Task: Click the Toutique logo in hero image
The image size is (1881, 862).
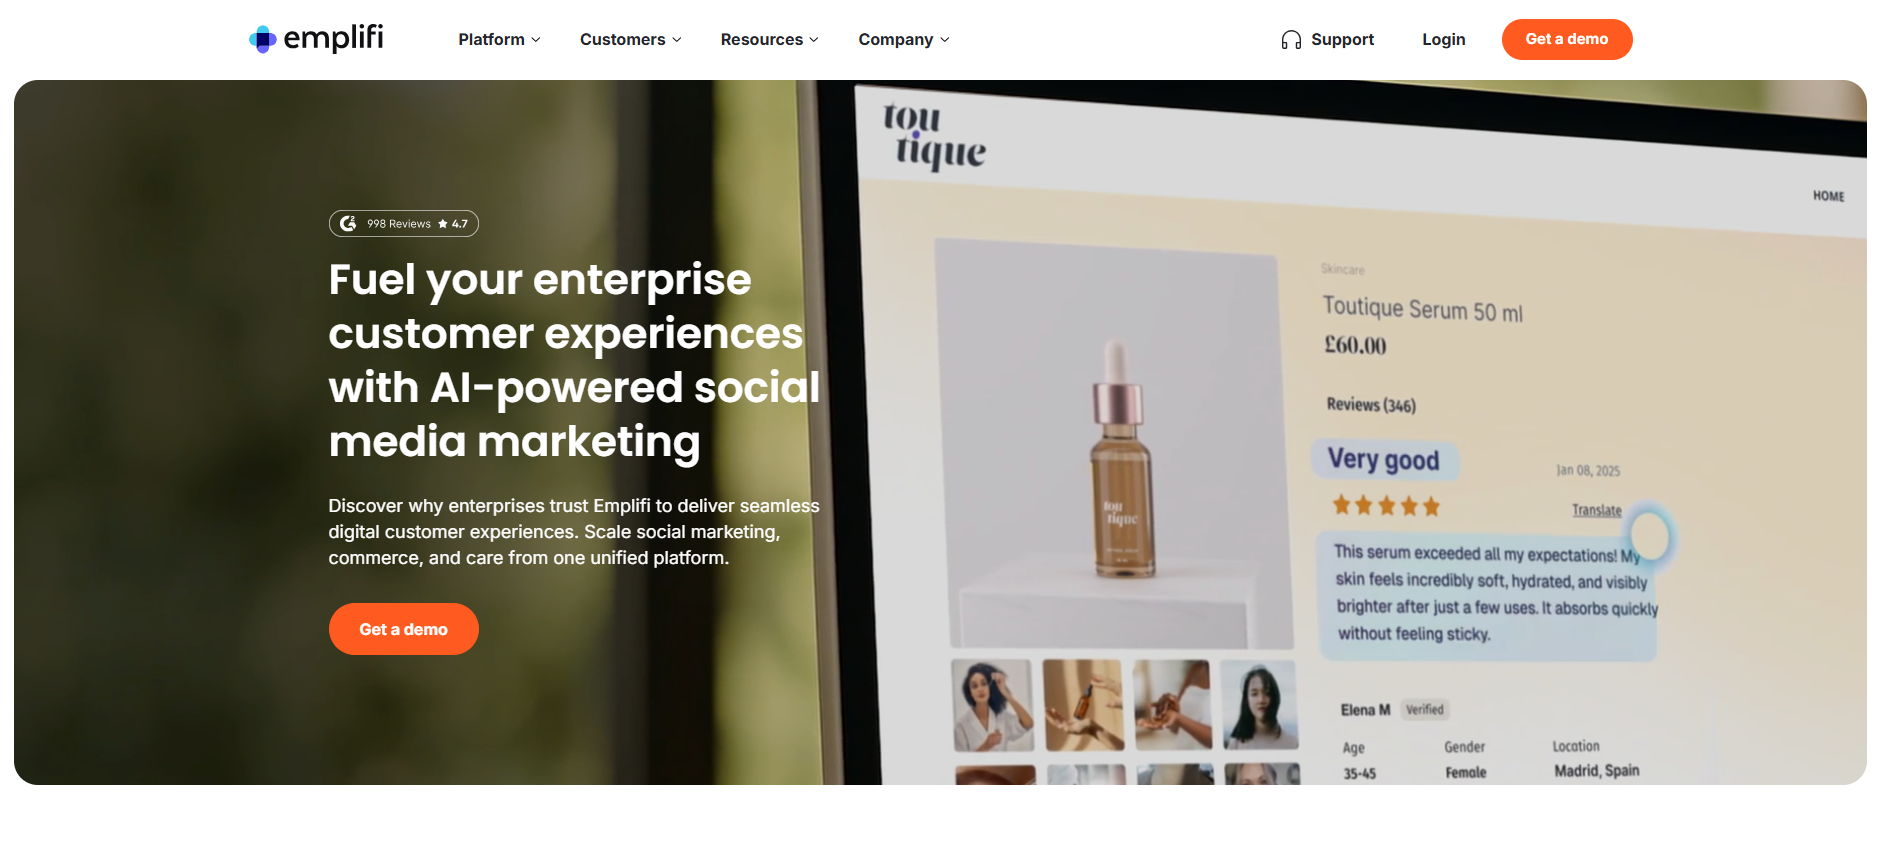Action: click(x=934, y=135)
